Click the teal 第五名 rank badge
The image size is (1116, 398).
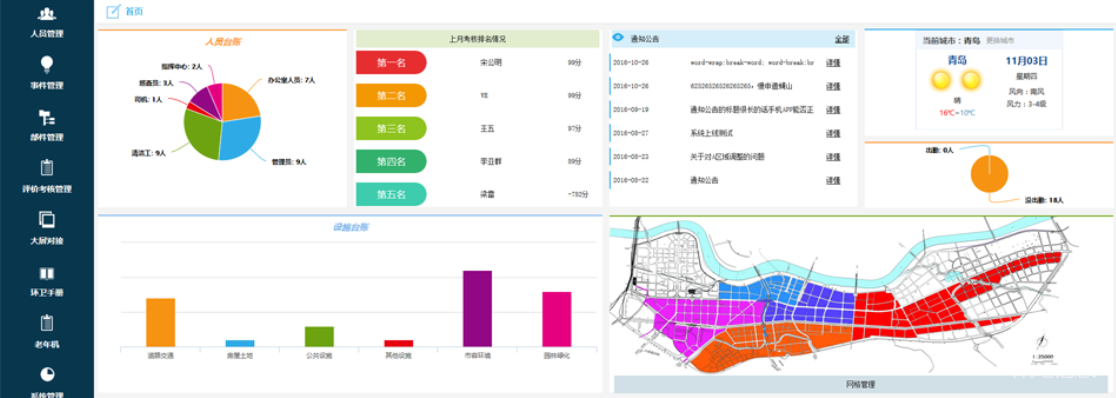click(x=391, y=194)
